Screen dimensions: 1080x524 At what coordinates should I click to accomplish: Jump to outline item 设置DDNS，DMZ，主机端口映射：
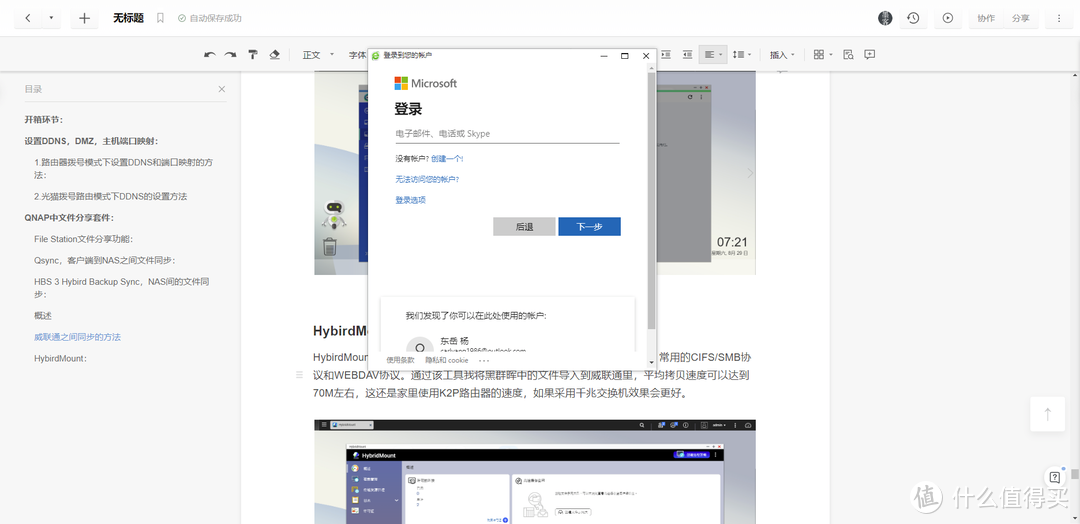(92, 141)
